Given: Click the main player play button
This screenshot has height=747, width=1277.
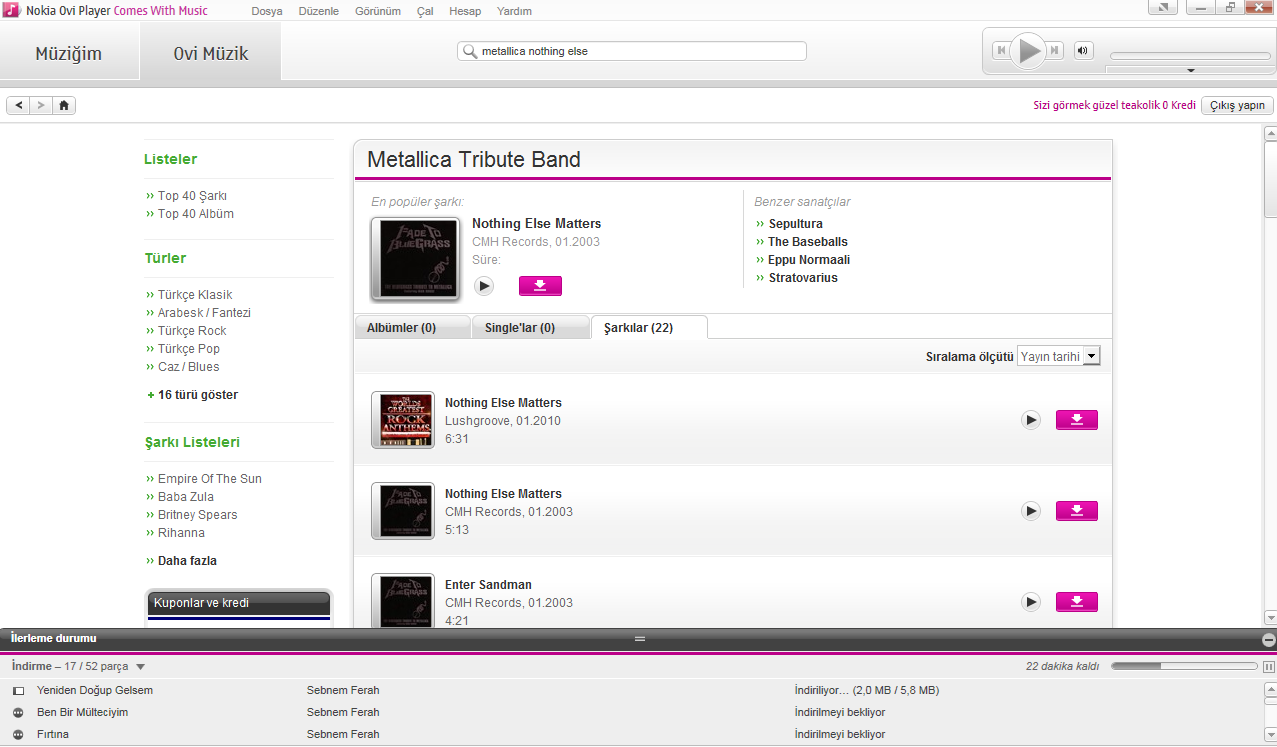Looking at the screenshot, I should pyautogui.click(x=1027, y=50).
